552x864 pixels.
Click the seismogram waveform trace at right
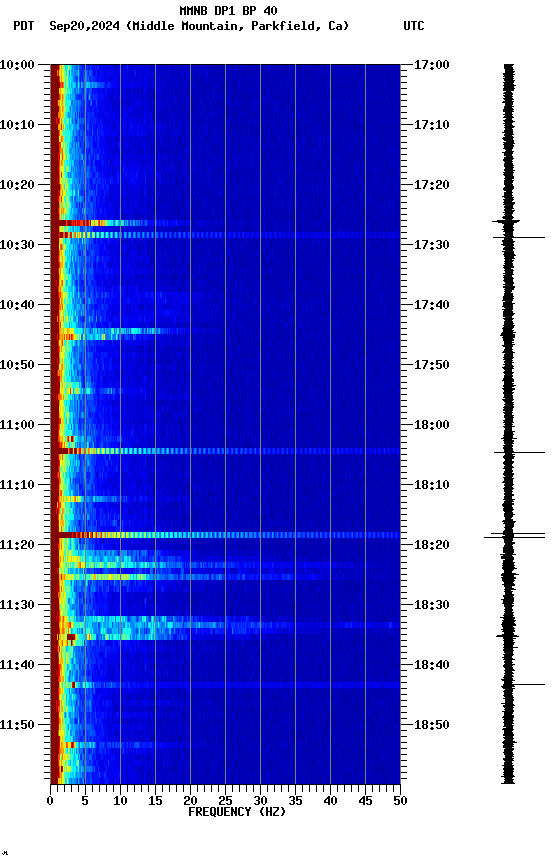pyautogui.click(x=508, y=423)
